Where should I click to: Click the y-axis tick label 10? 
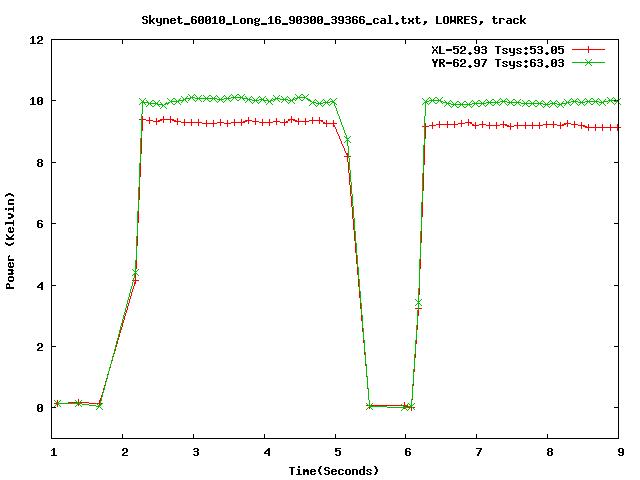coord(36,101)
